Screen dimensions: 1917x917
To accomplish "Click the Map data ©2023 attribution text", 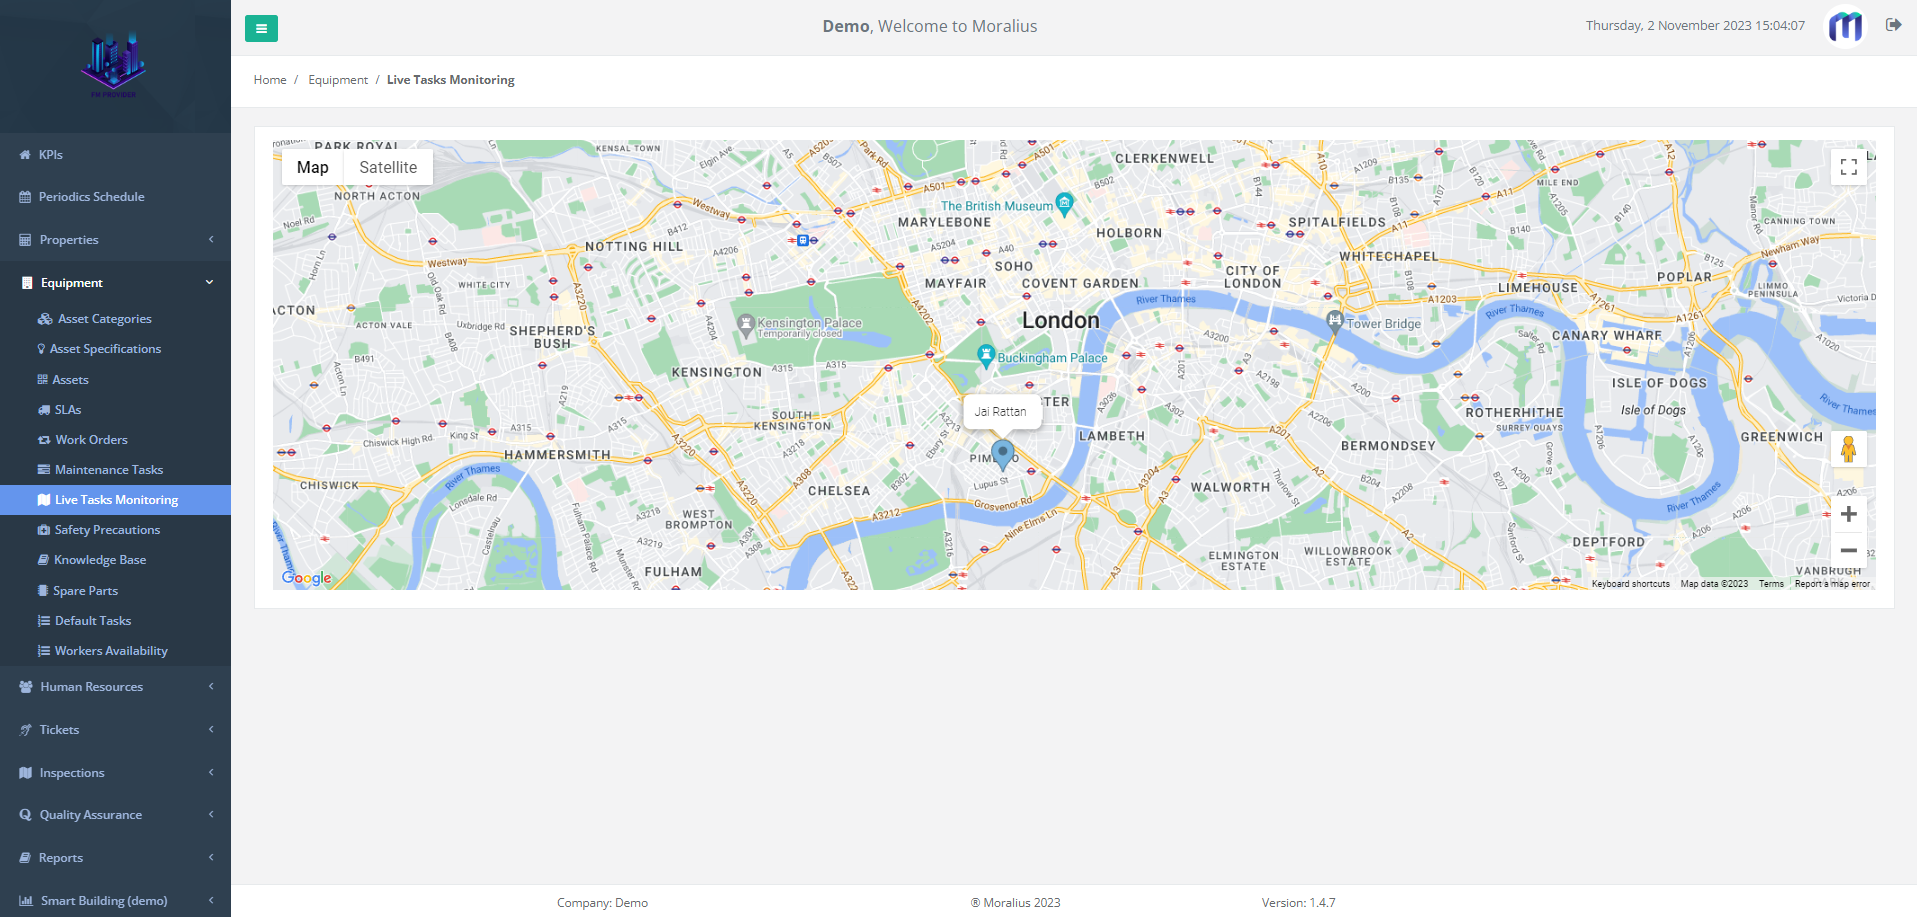I will pos(1714,584).
